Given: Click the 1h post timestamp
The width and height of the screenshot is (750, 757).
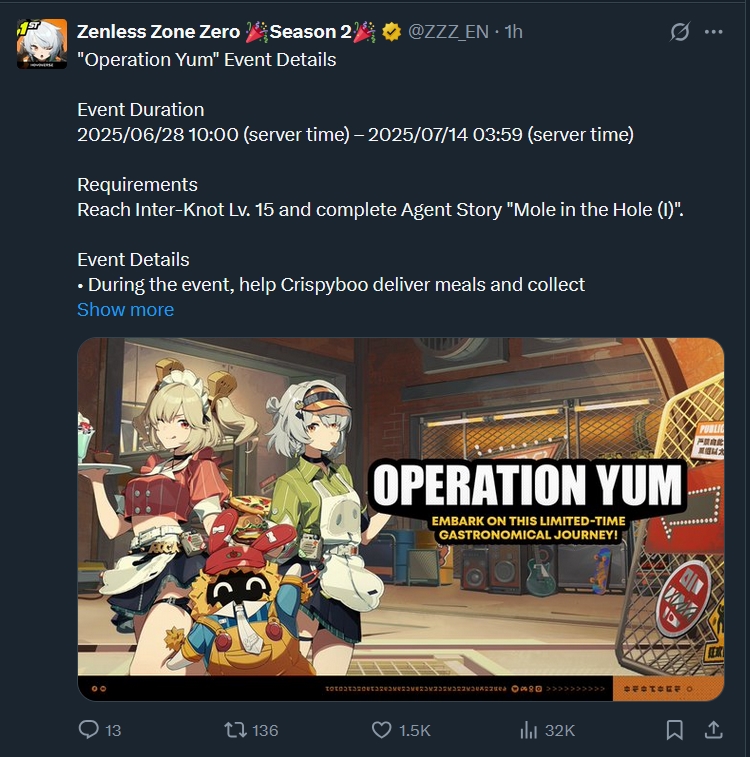Looking at the screenshot, I should click(514, 32).
